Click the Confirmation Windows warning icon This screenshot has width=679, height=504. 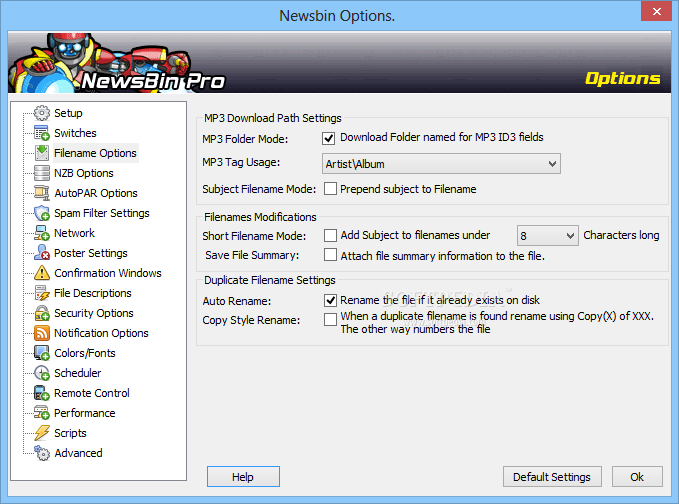click(42, 273)
